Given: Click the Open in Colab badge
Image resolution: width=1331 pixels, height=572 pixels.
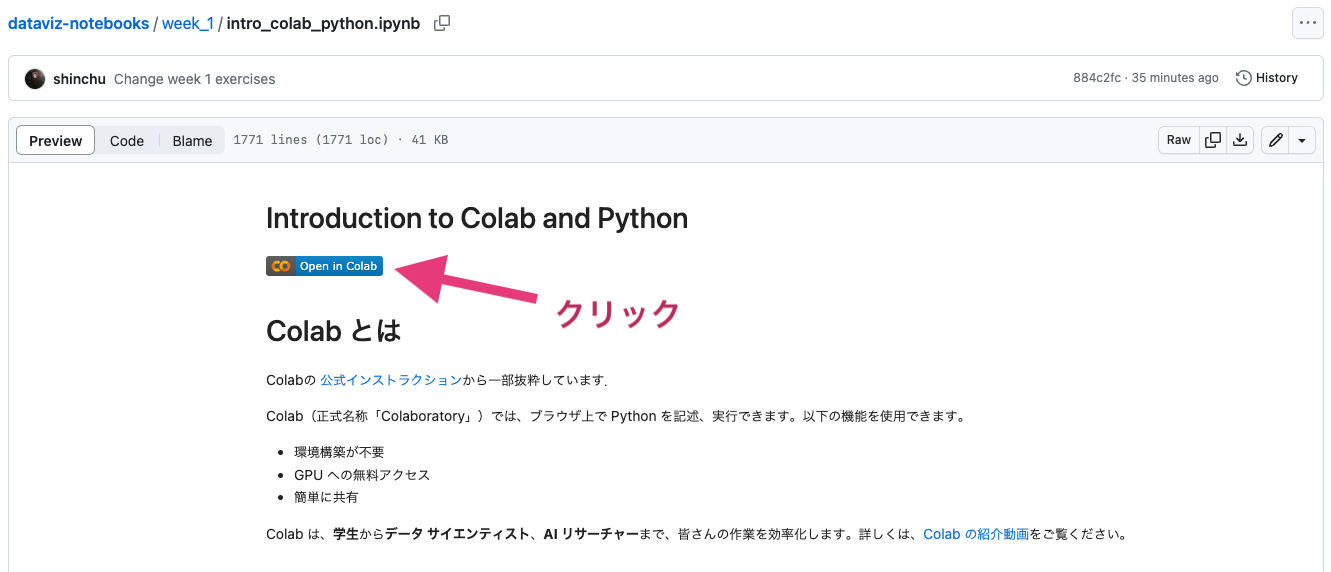Looking at the screenshot, I should click(324, 266).
